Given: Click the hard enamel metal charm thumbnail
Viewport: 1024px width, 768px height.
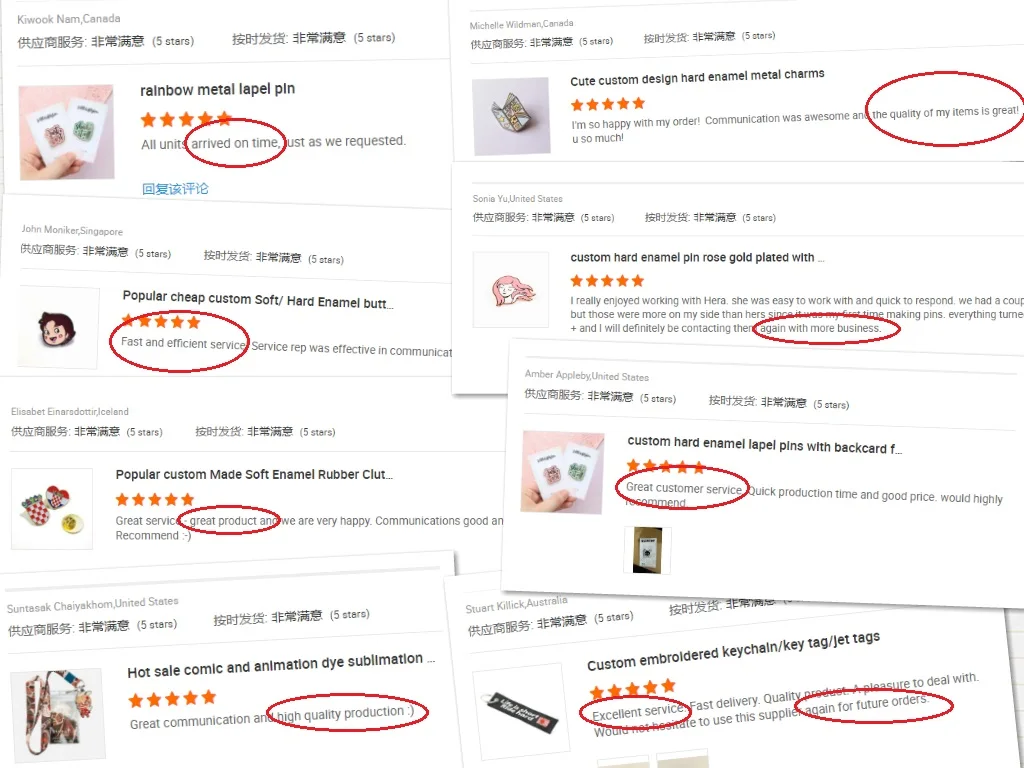Looking at the screenshot, I should click(511, 116).
